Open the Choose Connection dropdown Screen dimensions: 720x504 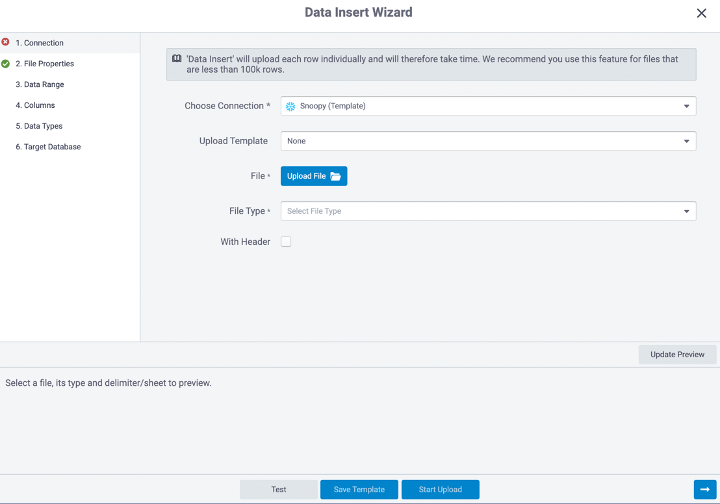click(x=489, y=106)
